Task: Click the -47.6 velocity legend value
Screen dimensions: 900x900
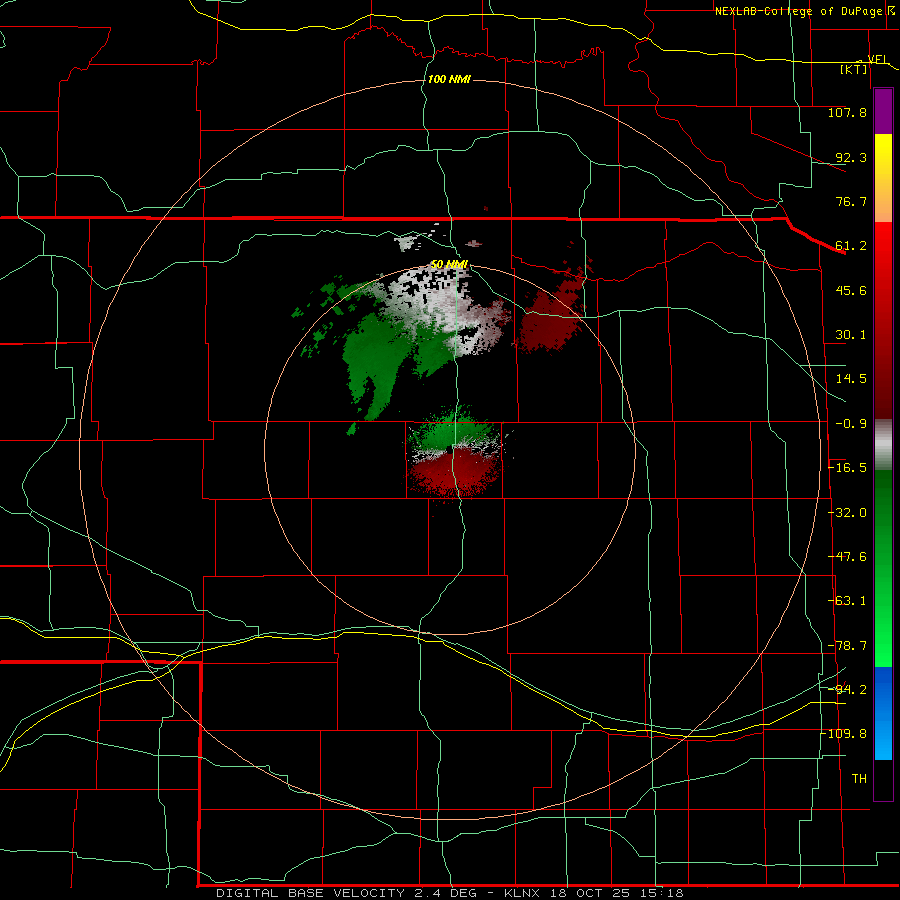Action: [847, 557]
